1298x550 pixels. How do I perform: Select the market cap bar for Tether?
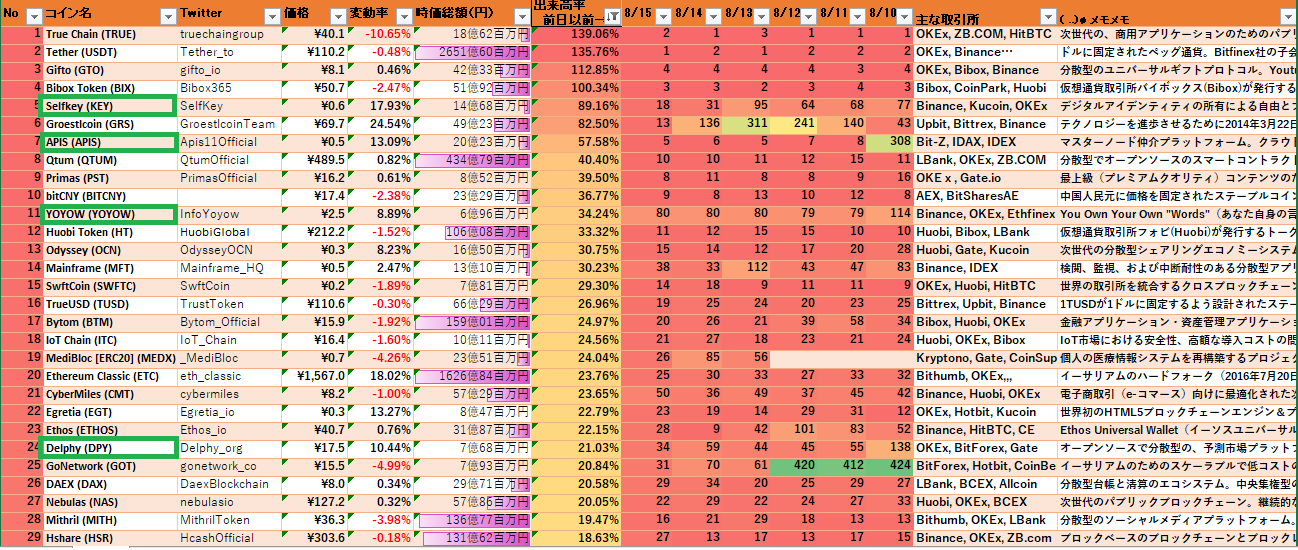coord(474,52)
